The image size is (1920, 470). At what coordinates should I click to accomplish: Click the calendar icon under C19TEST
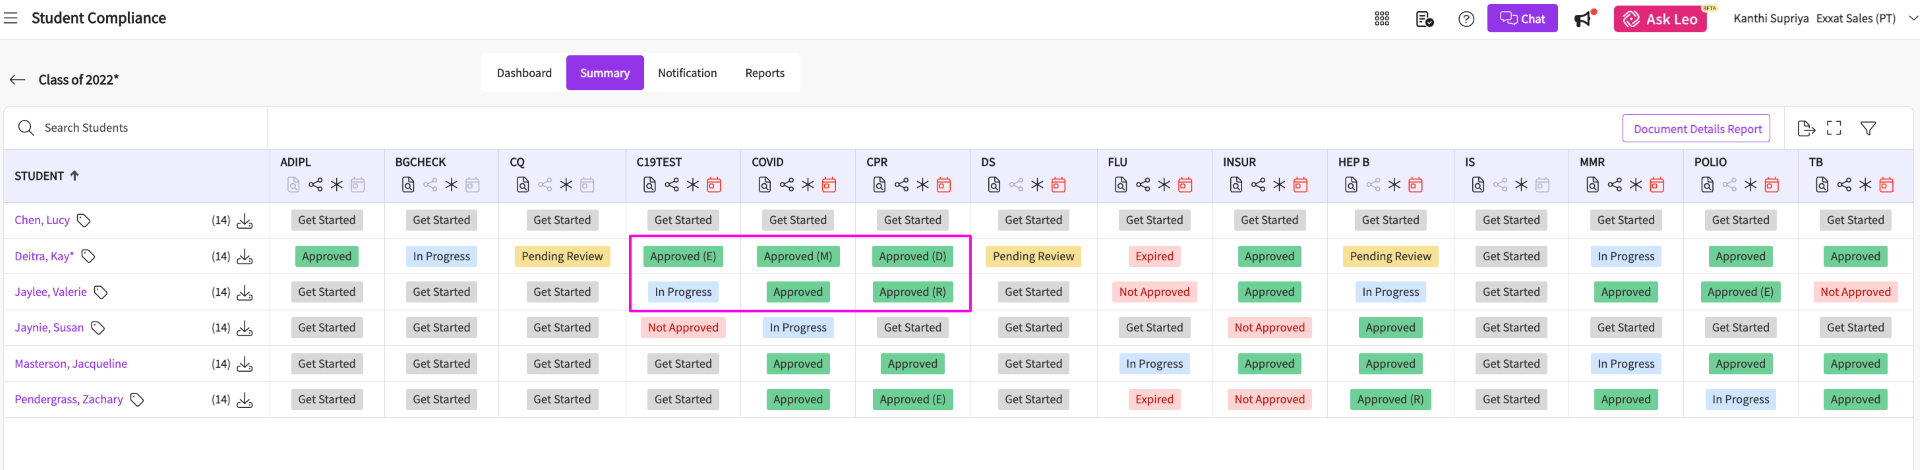tap(714, 185)
